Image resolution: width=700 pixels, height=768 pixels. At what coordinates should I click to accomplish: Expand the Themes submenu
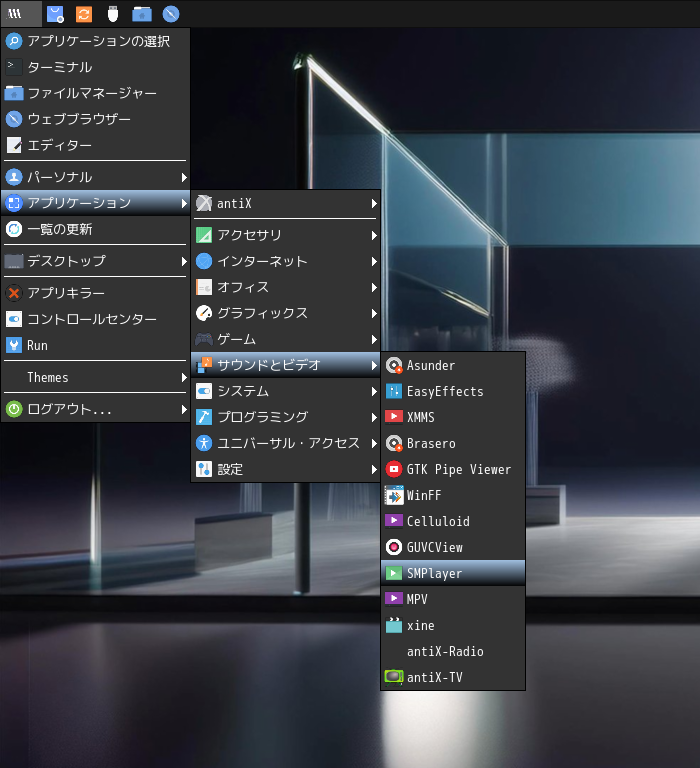click(x=48, y=377)
